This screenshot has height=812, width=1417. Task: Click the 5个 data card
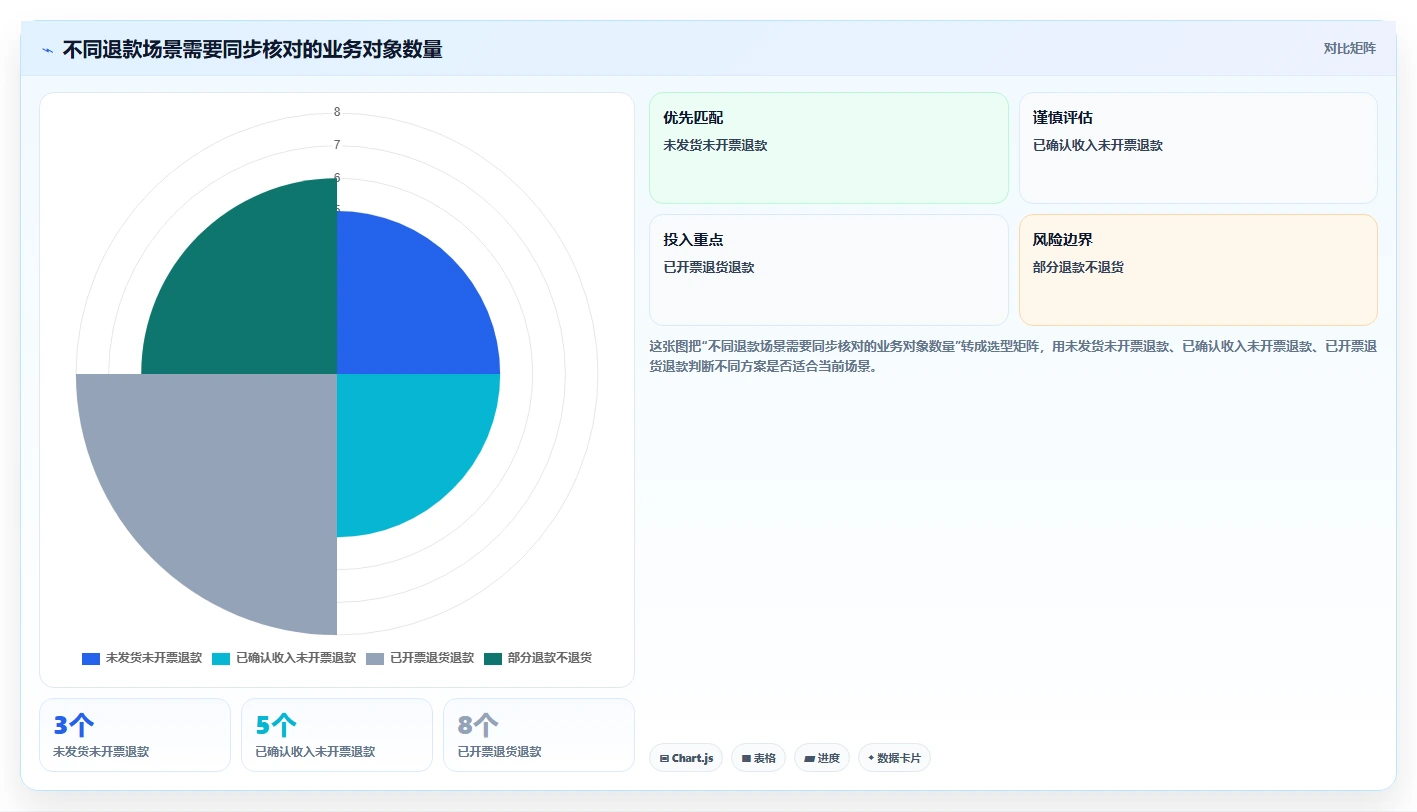click(x=337, y=735)
